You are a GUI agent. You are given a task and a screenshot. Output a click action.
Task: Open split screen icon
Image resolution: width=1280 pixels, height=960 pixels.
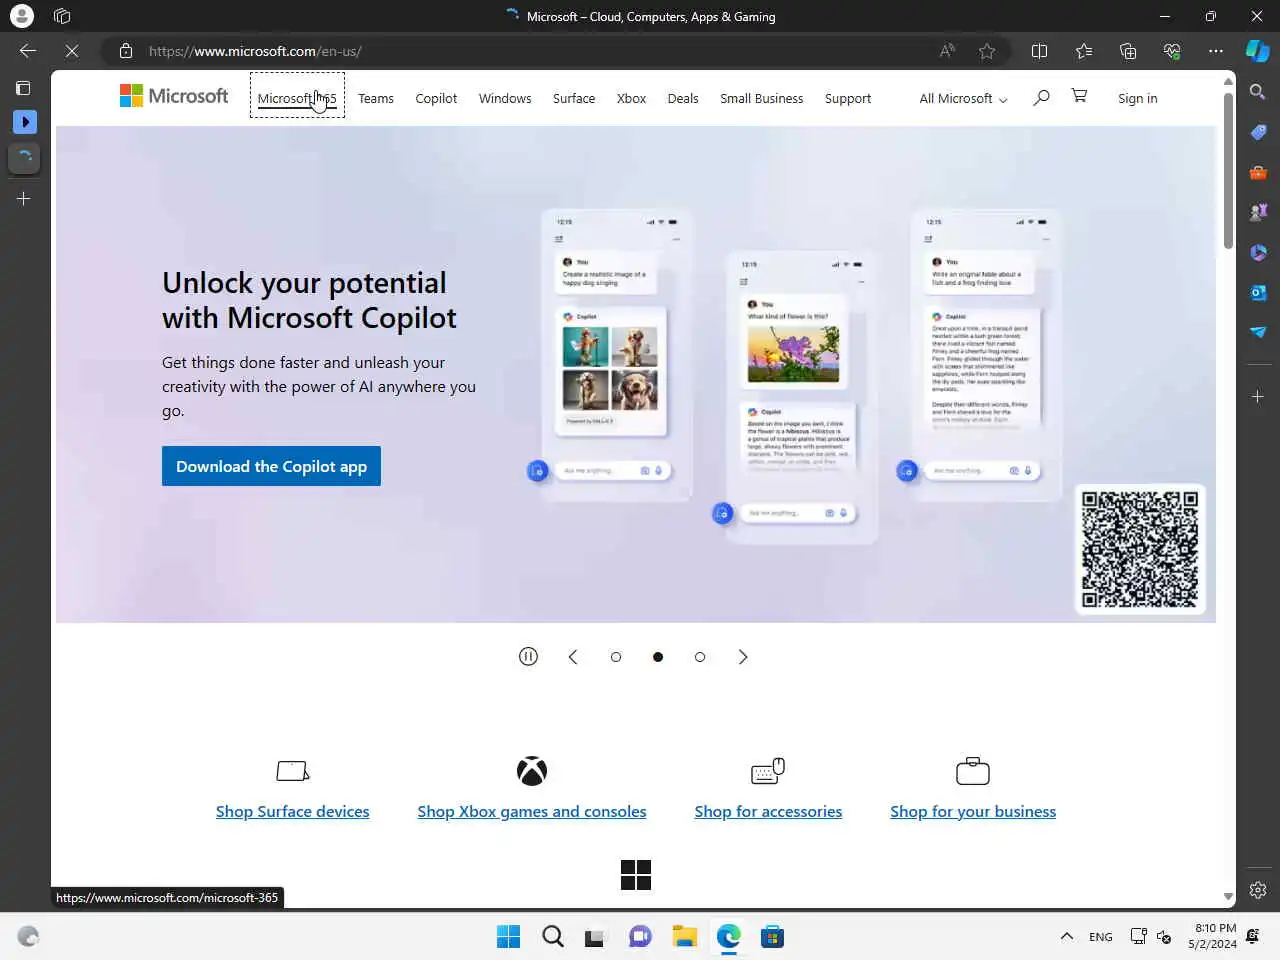point(1039,51)
